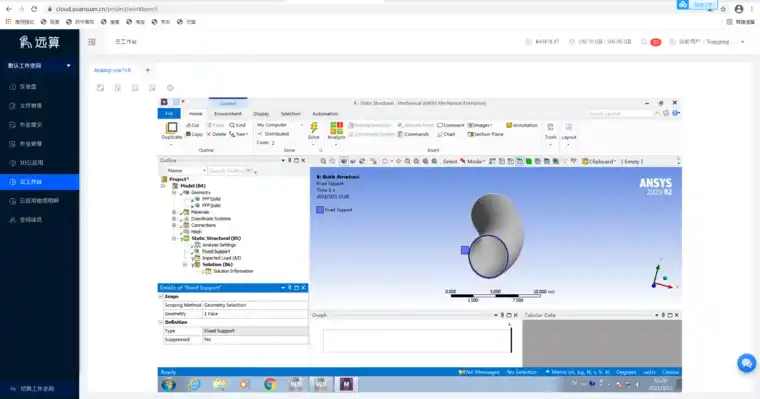Screen dimensions: 760x399
Task: Collapse the Static Structural (B5) node
Action: pyautogui.click(x=174, y=239)
